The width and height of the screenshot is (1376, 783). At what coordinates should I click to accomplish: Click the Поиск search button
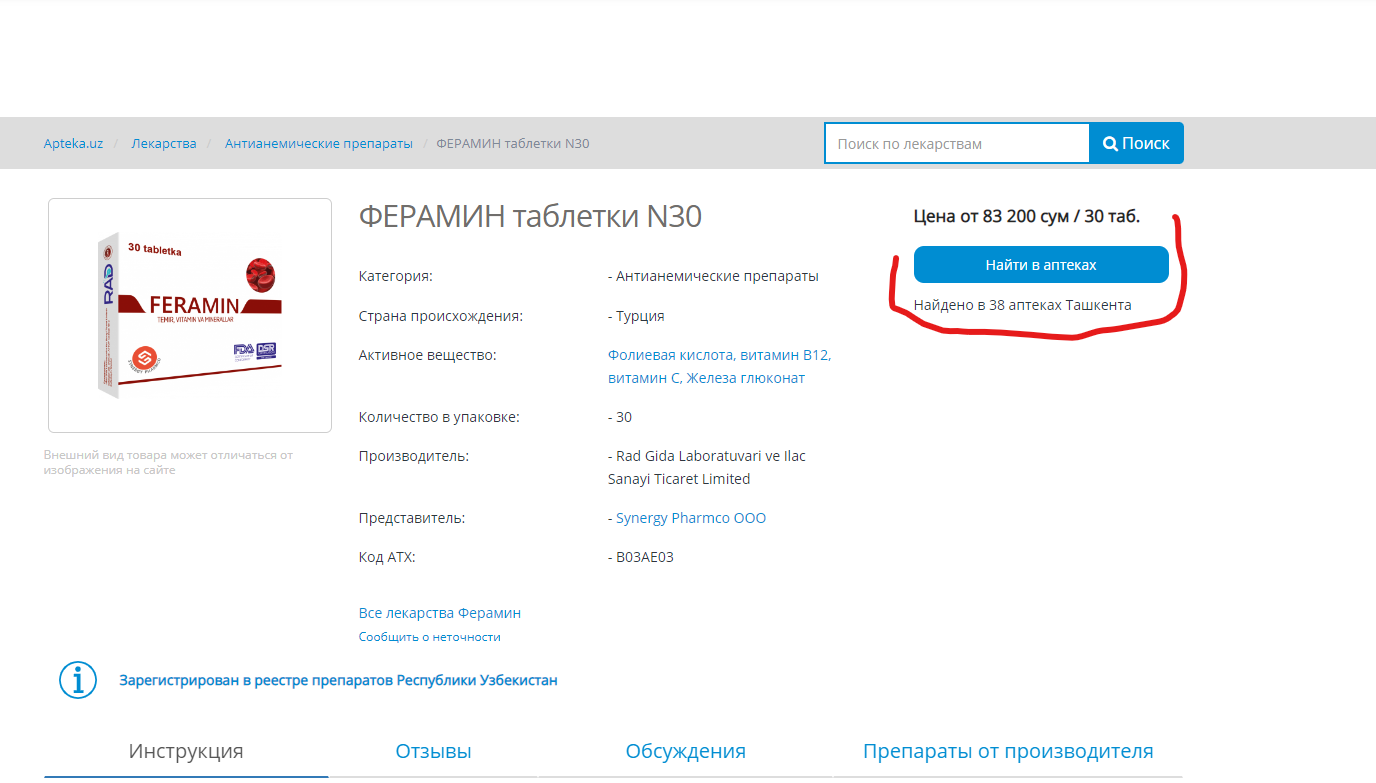pos(1136,143)
